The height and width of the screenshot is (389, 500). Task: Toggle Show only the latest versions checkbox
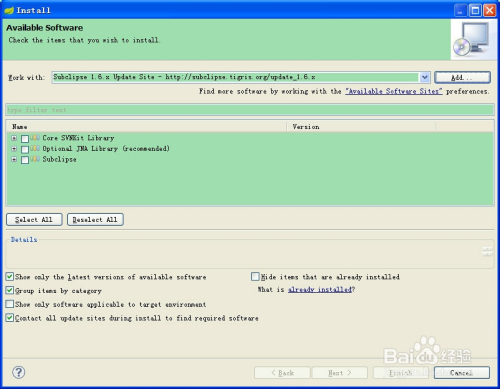tap(10, 276)
